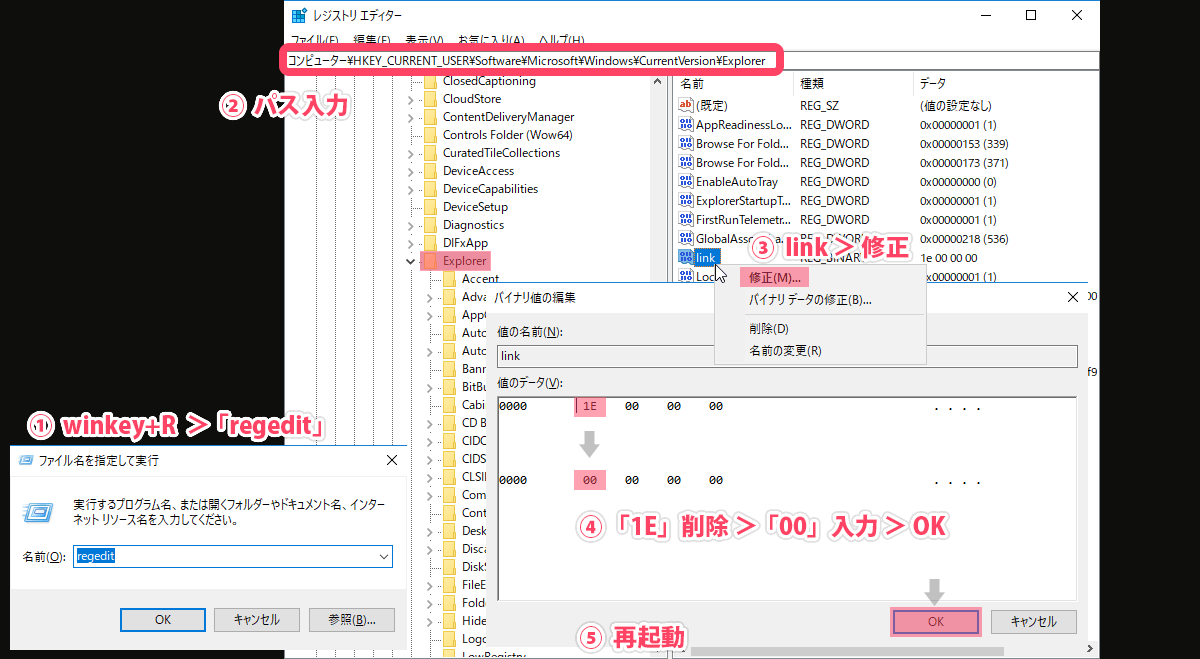Click the ClosedCaptioning folder icon
This screenshot has height=659, width=1200.
431,82
